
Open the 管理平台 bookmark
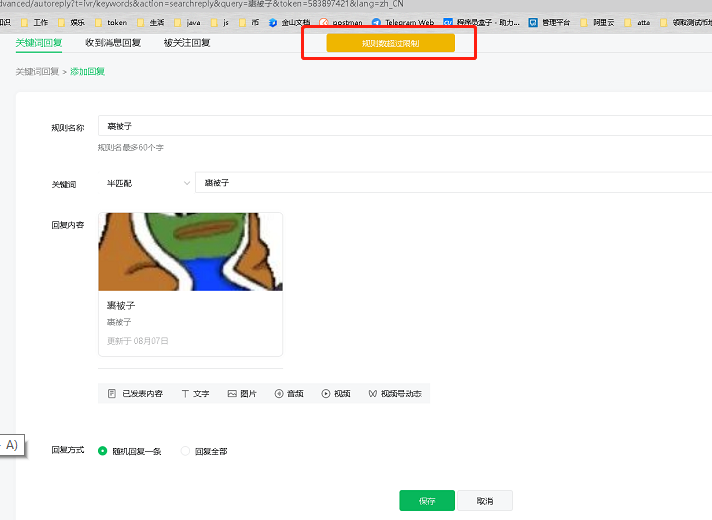point(549,23)
